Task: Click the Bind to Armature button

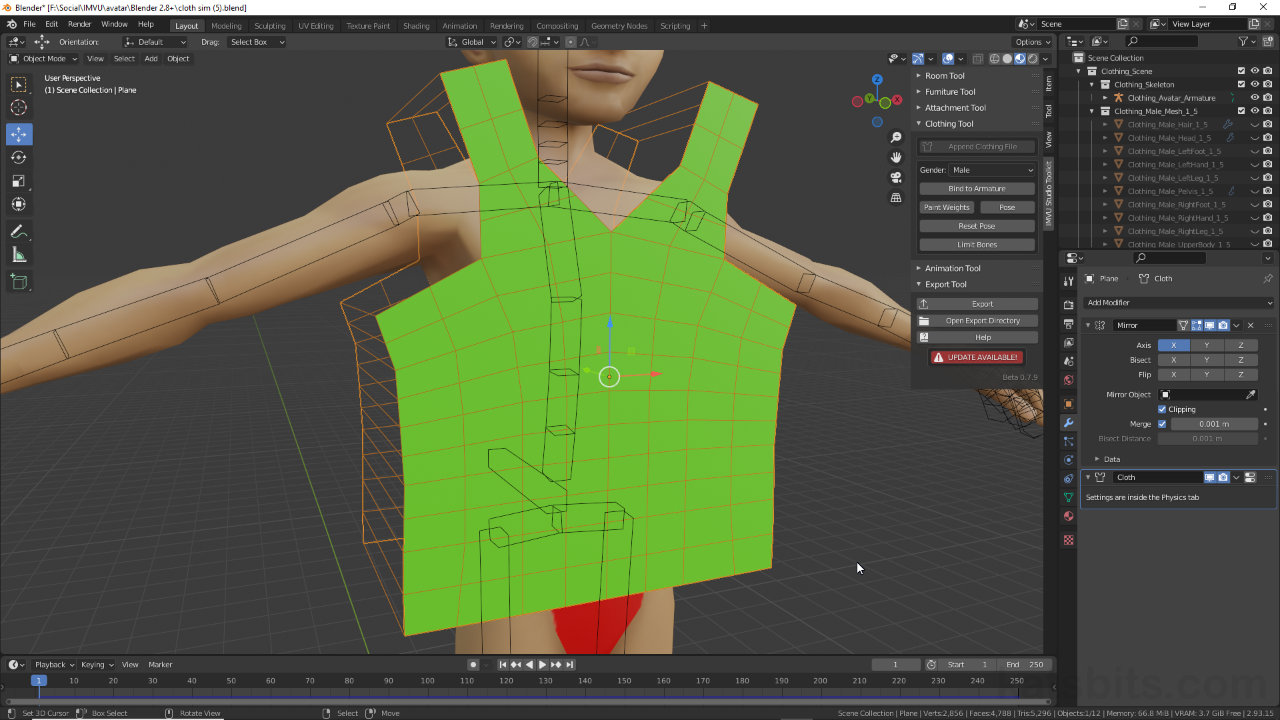Action: coord(977,188)
